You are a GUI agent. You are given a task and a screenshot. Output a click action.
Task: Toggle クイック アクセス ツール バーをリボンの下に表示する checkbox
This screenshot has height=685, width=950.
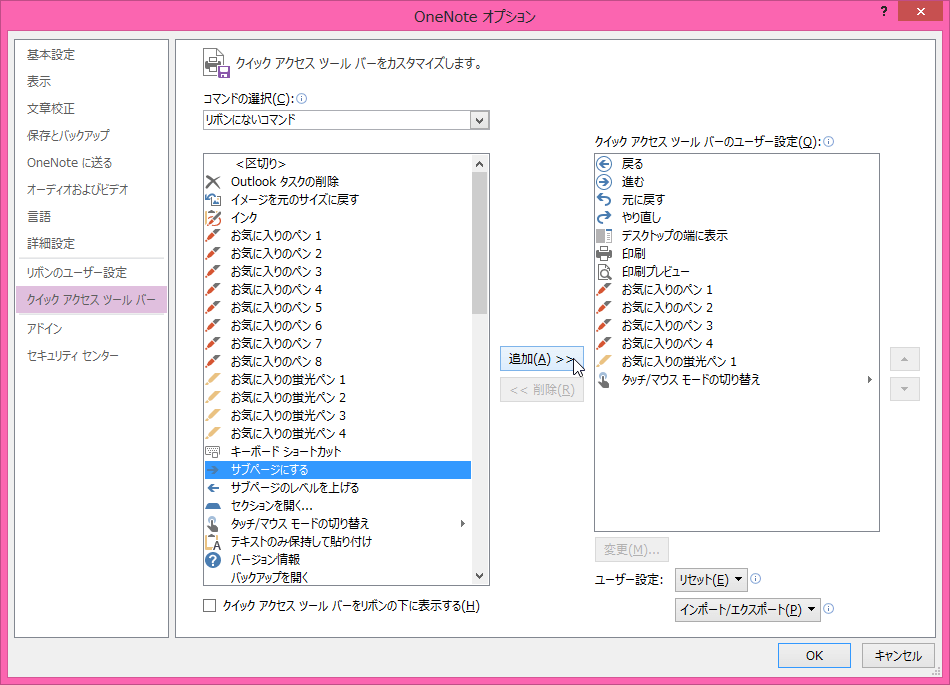tap(210, 606)
